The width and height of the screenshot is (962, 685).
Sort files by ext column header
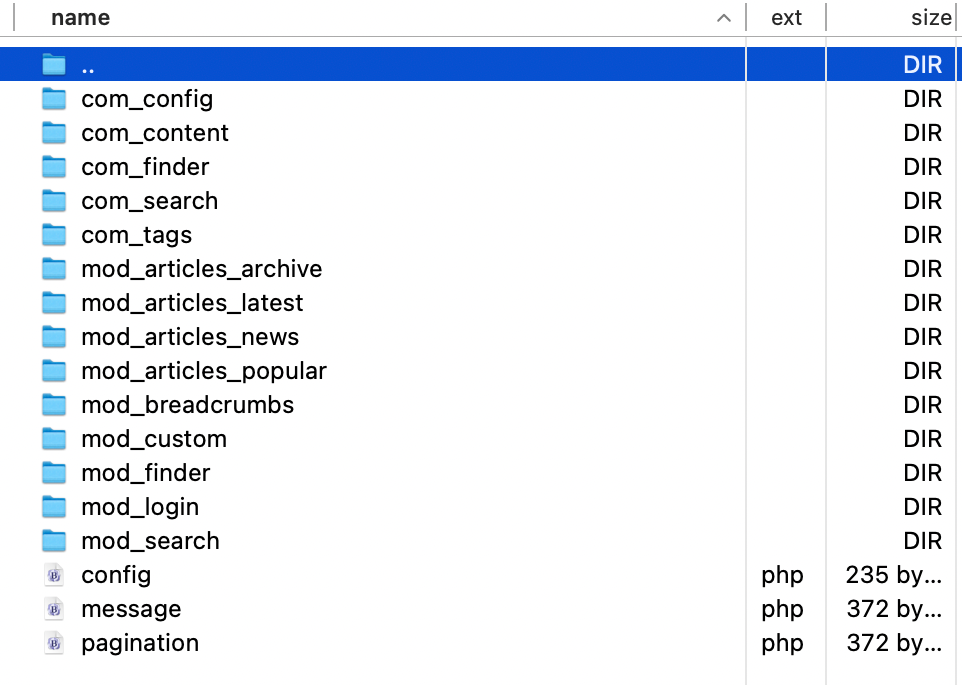click(x=786, y=18)
